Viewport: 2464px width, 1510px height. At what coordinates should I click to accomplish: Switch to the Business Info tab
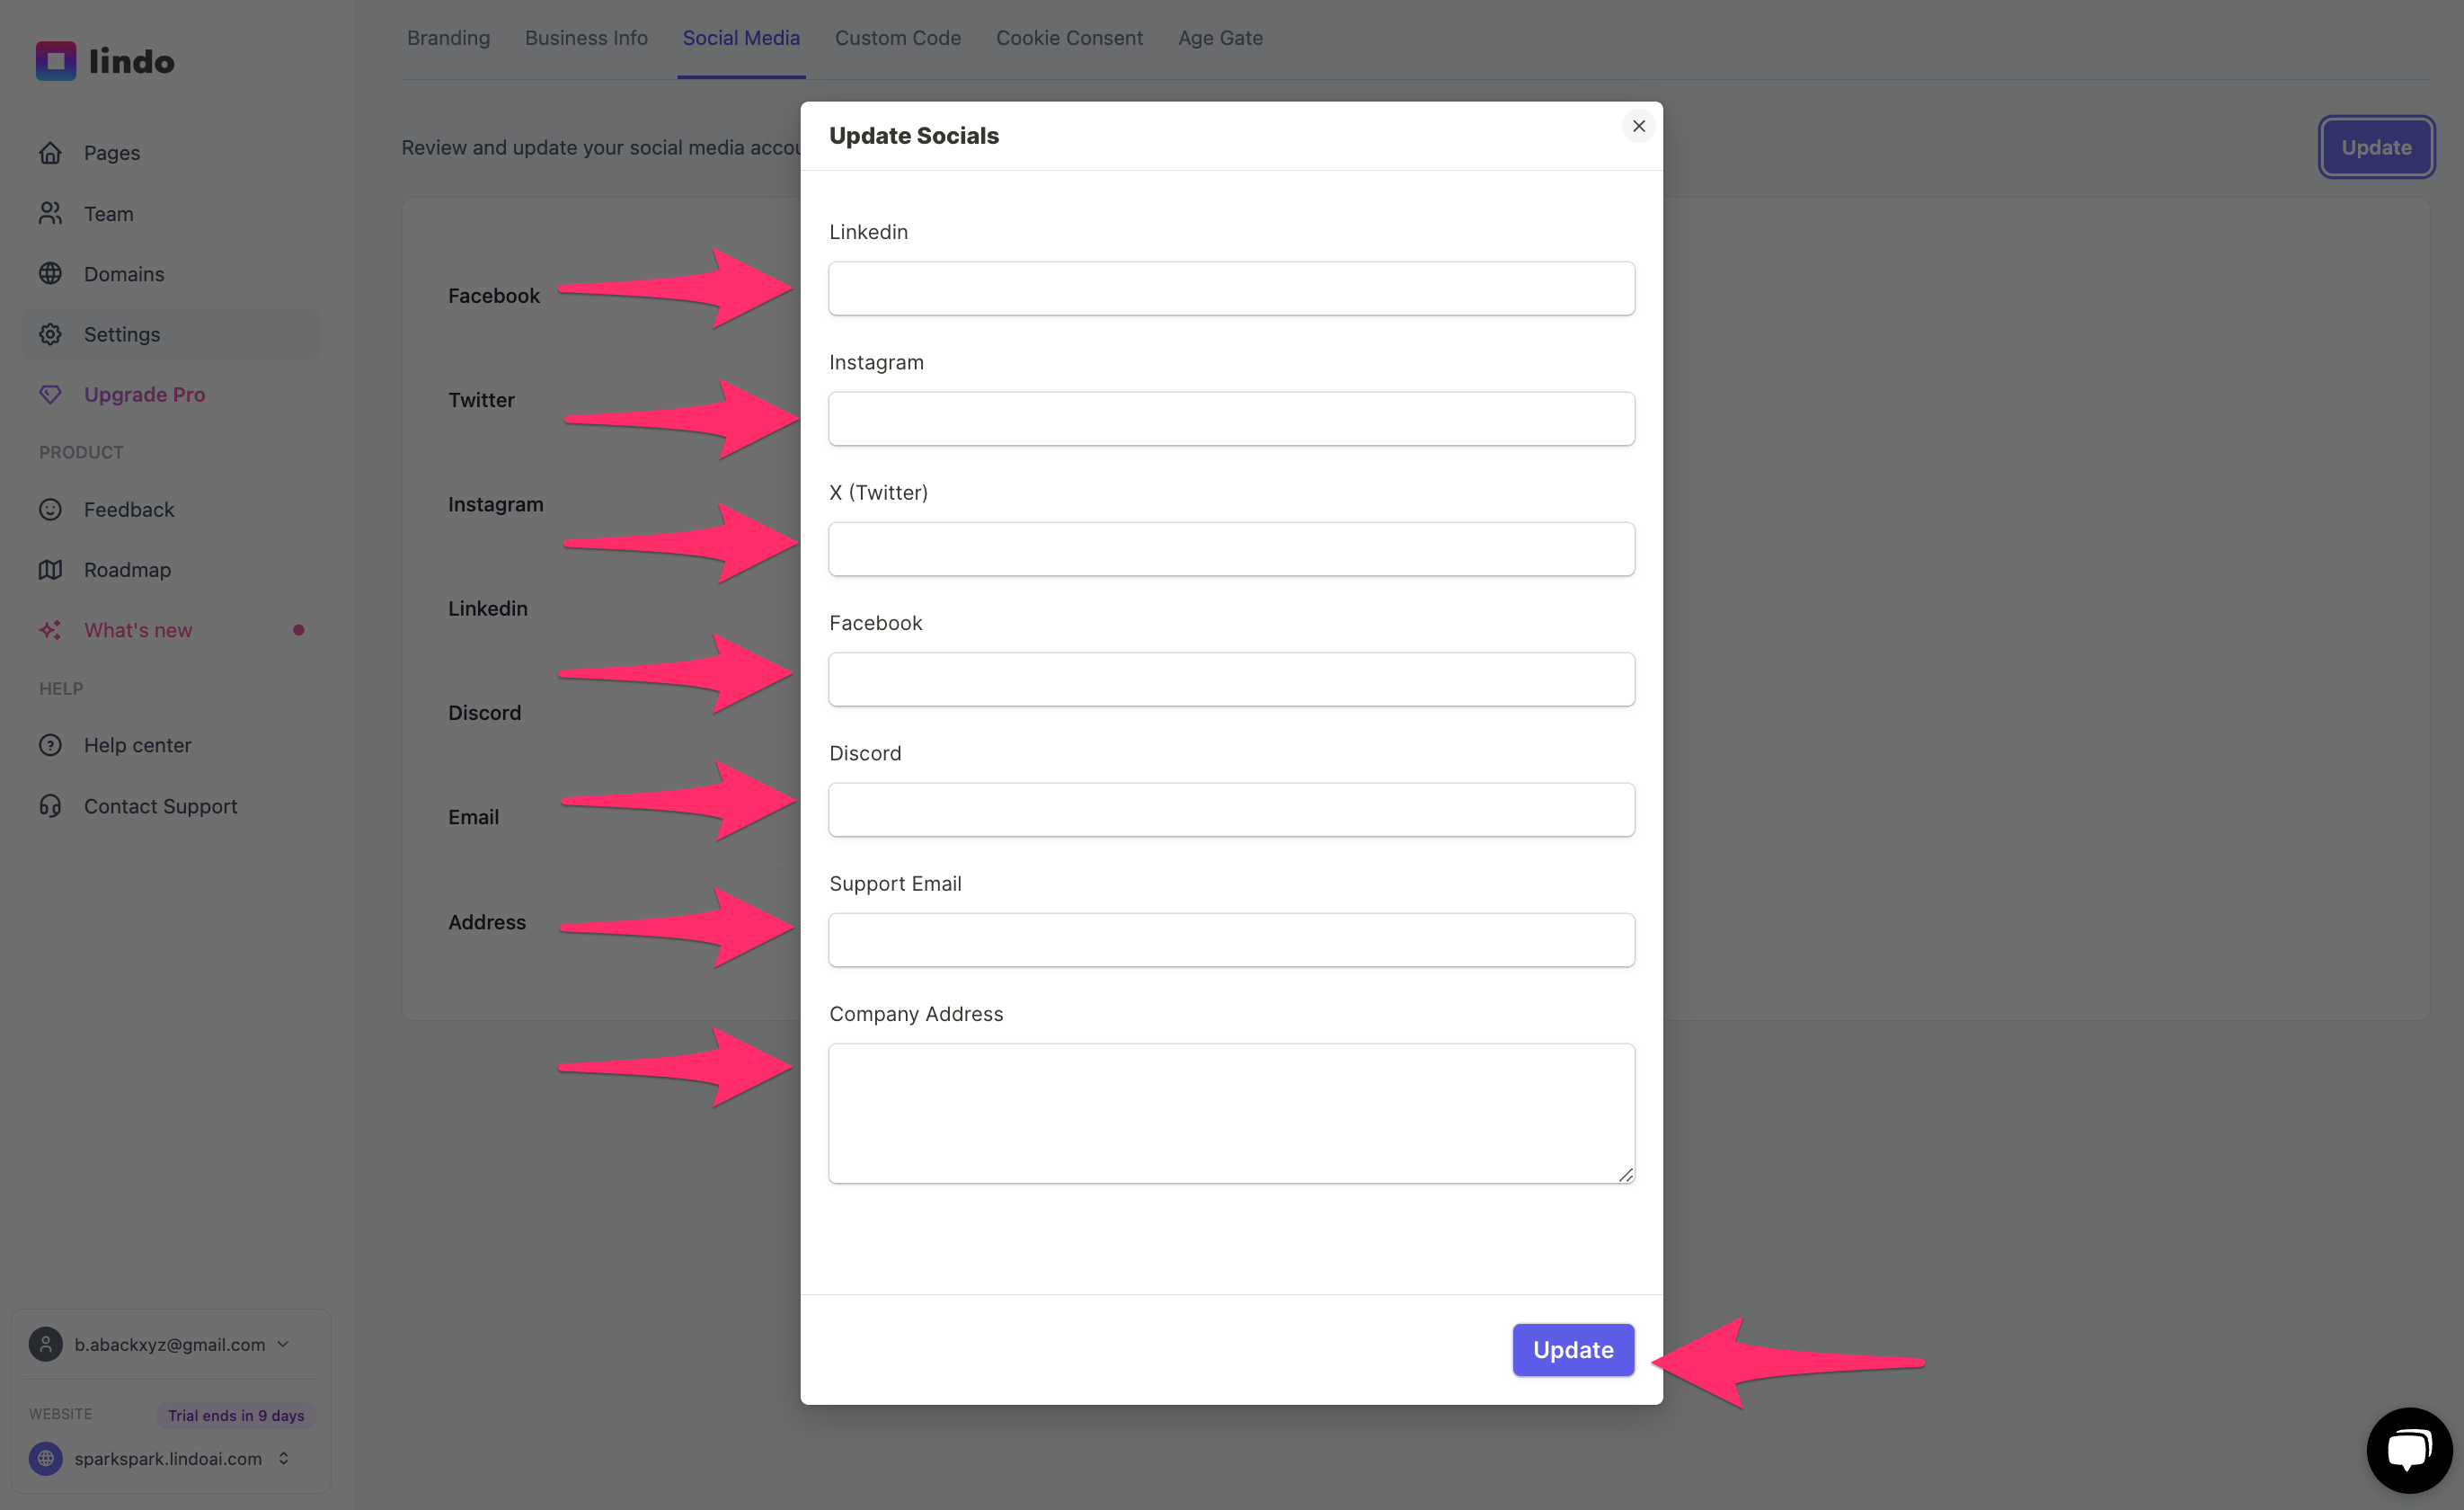(x=586, y=38)
